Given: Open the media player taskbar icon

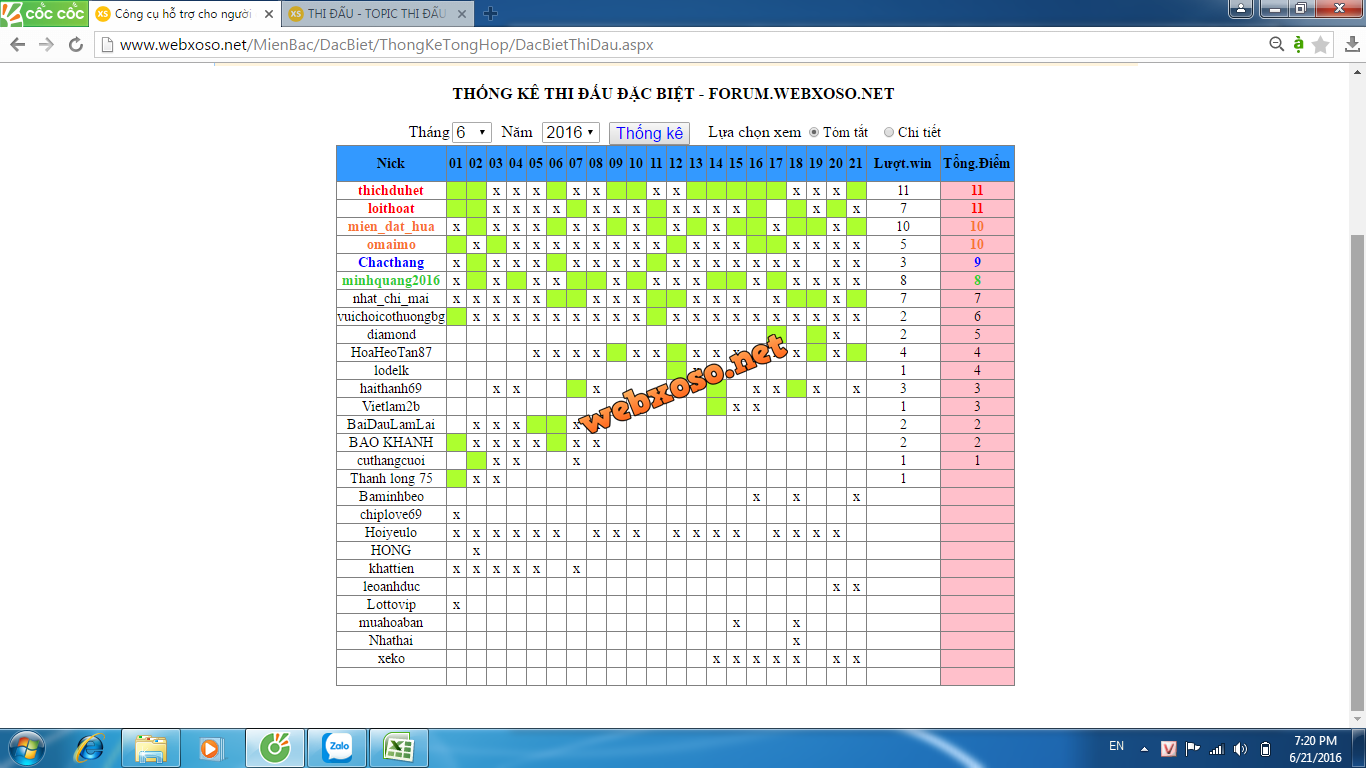Looking at the screenshot, I should point(211,748).
